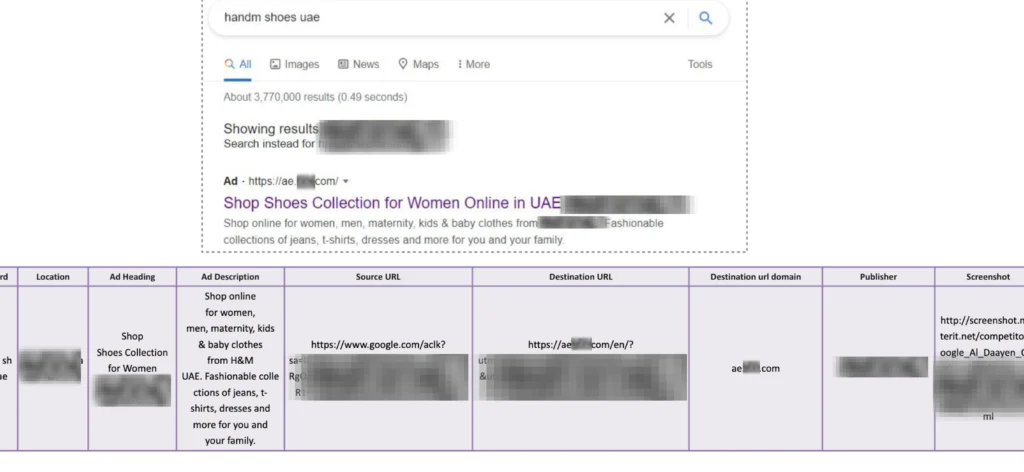Open the Maps search tab
This screenshot has width=1024, height=472.
click(418, 64)
